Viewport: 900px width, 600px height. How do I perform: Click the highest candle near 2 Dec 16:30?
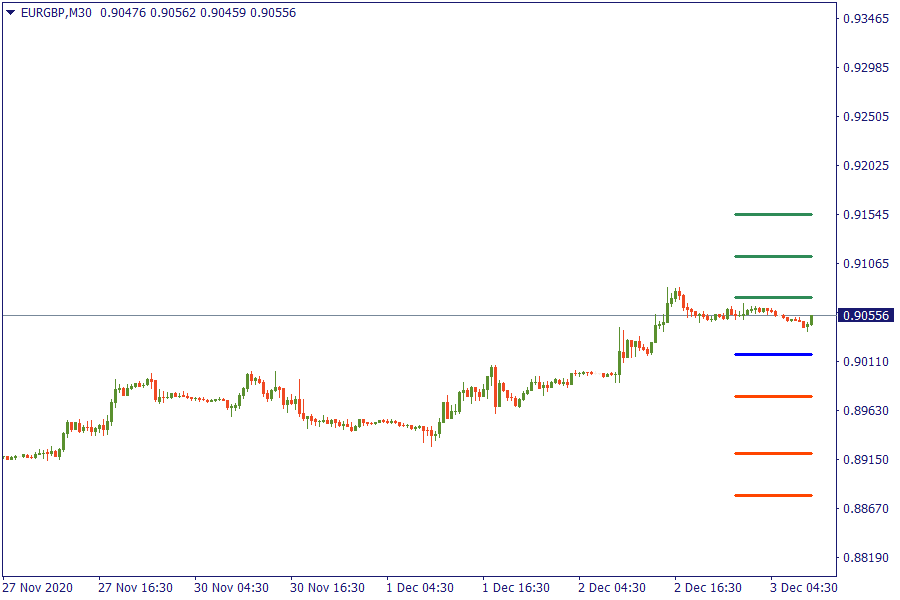pyautogui.click(x=677, y=294)
